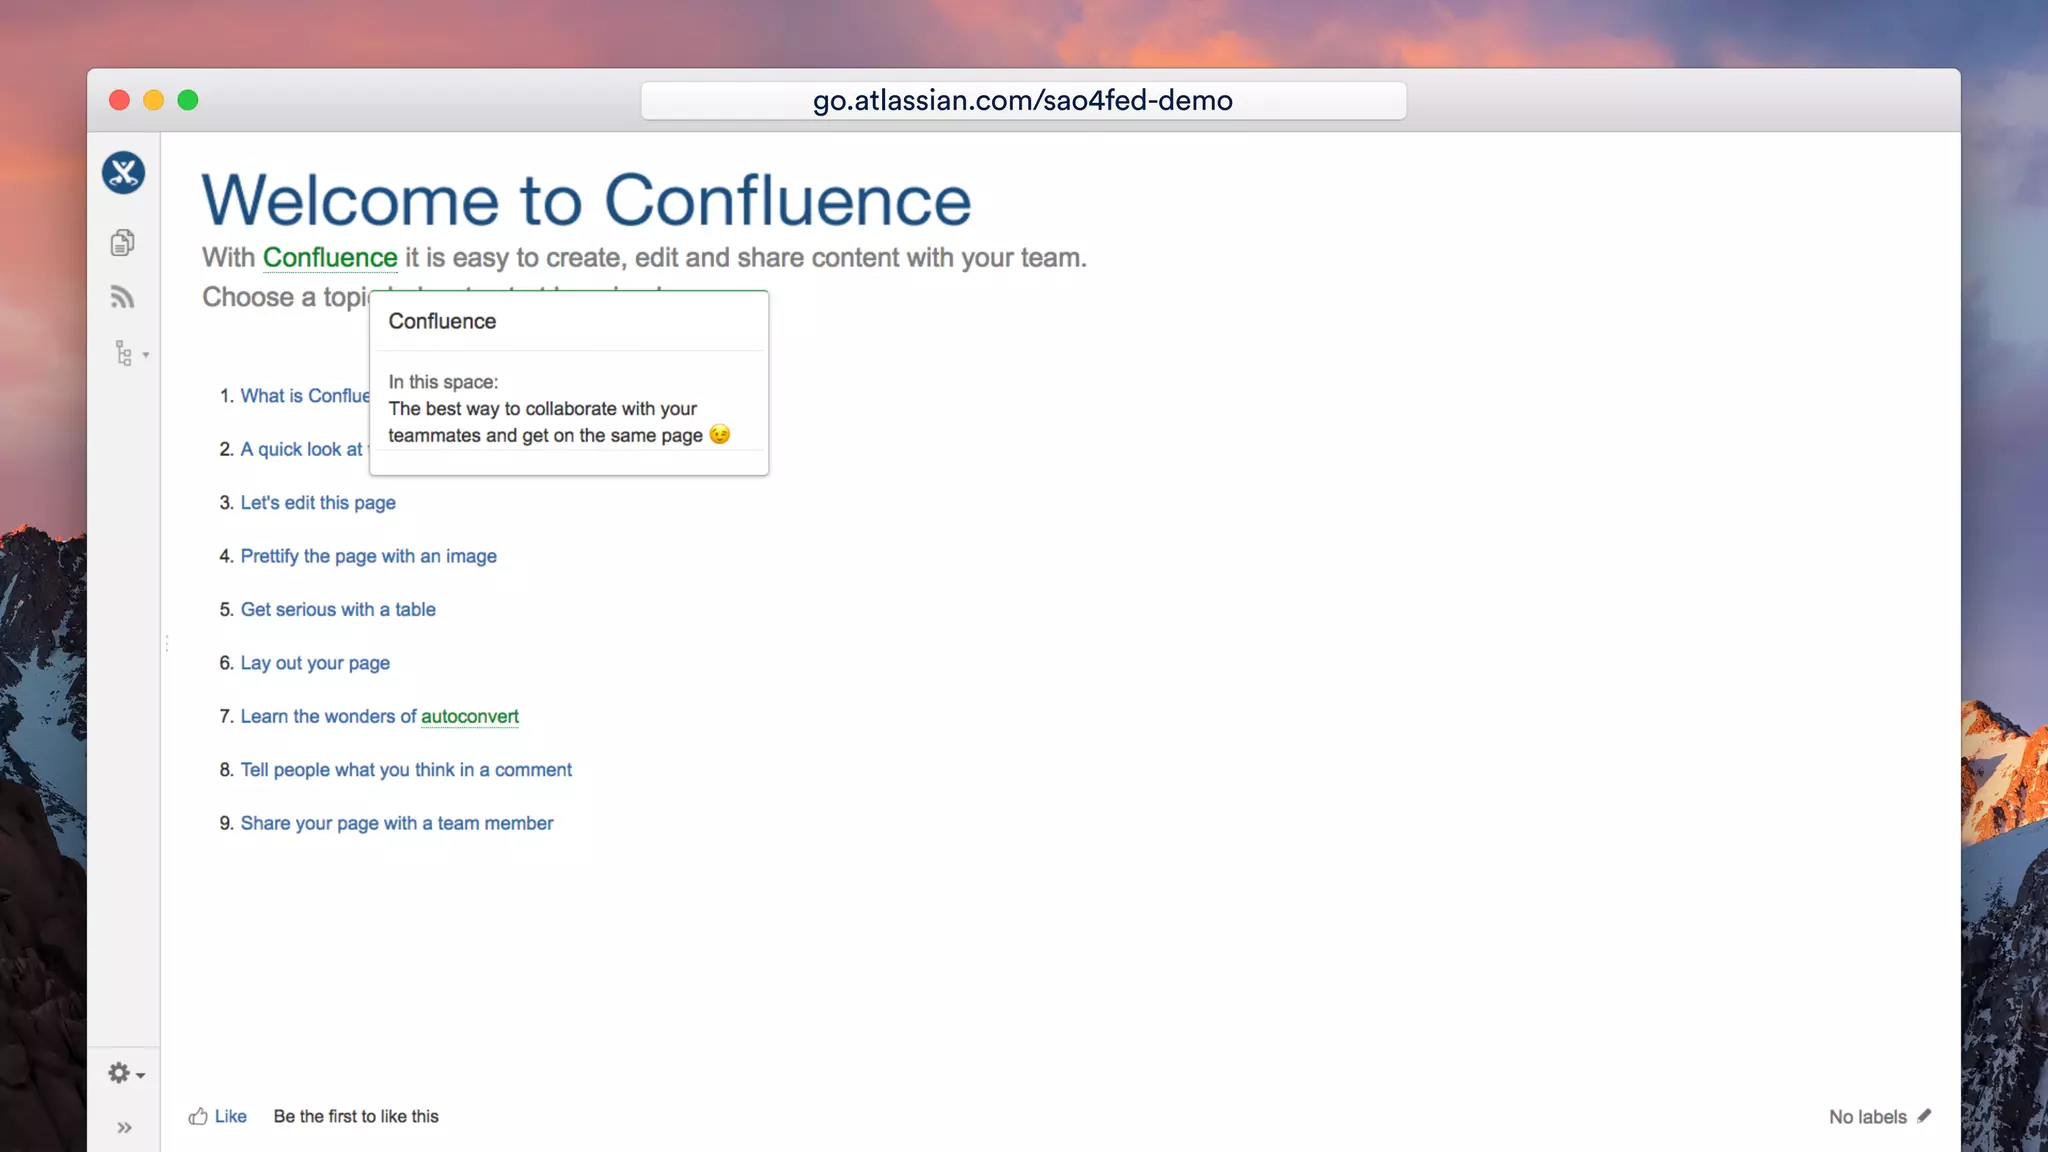Click the yellow minimize window button

click(153, 100)
